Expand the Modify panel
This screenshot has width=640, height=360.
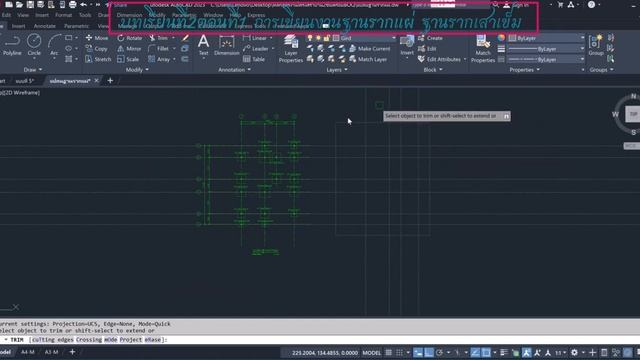tap(137, 70)
